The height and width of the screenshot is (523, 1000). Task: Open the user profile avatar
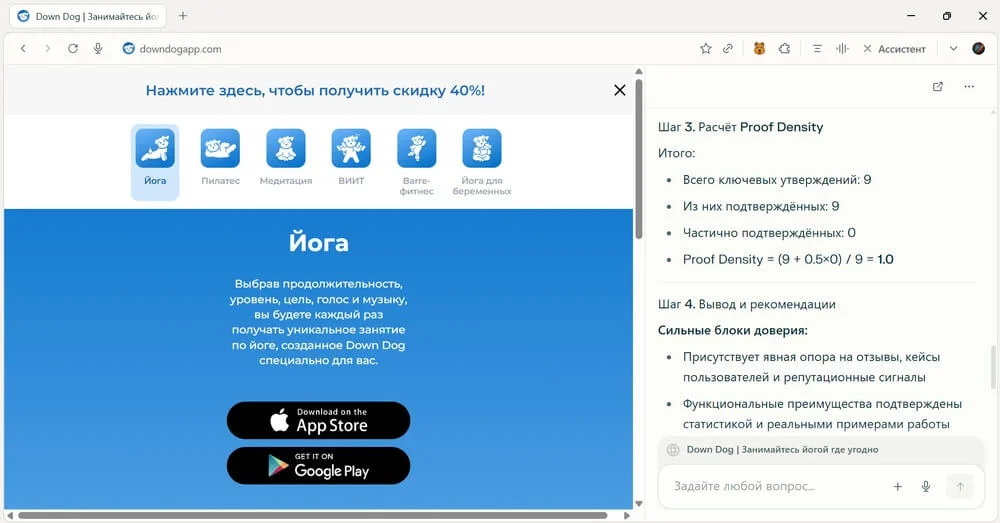coord(978,48)
